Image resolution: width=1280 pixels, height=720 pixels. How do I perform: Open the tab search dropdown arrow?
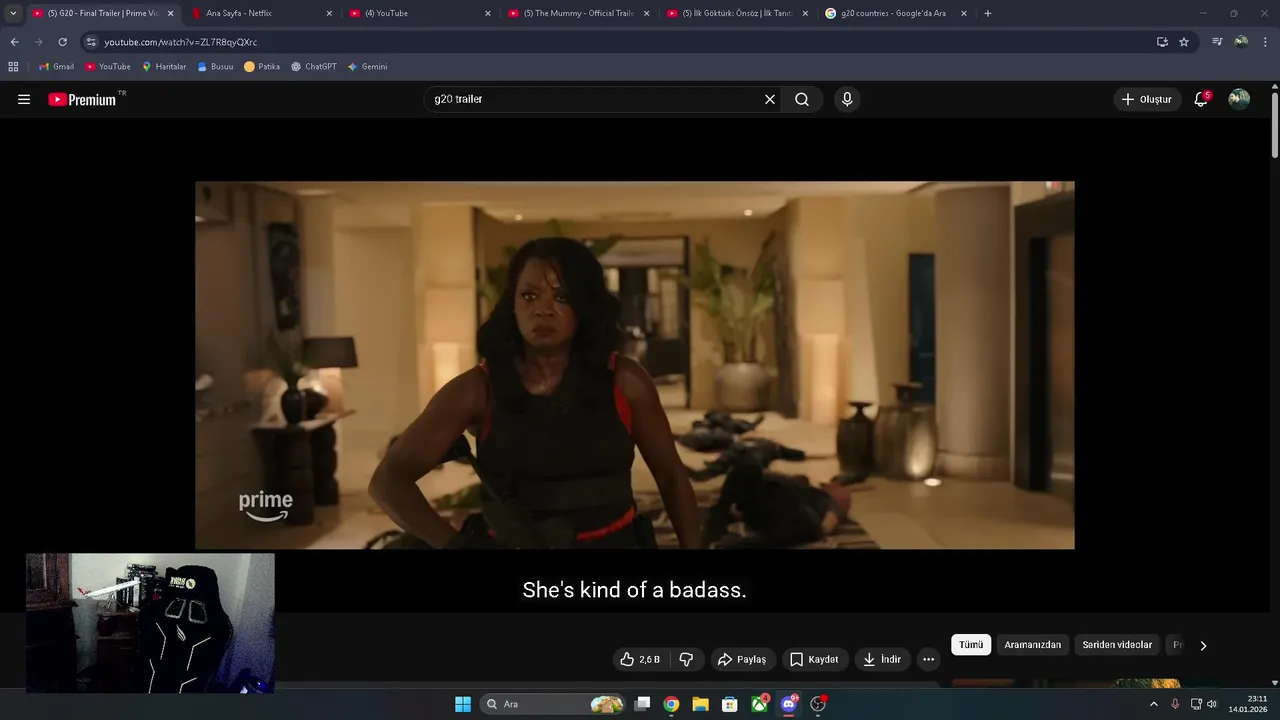tap(13, 13)
